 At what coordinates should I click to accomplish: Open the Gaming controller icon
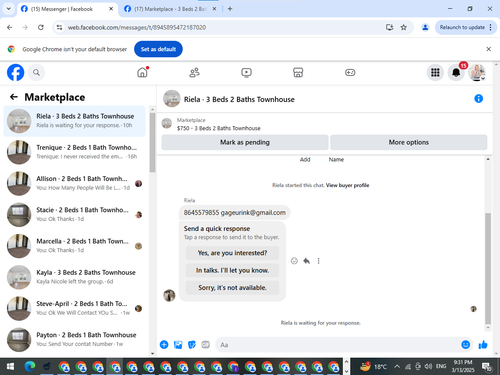(350, 72)
